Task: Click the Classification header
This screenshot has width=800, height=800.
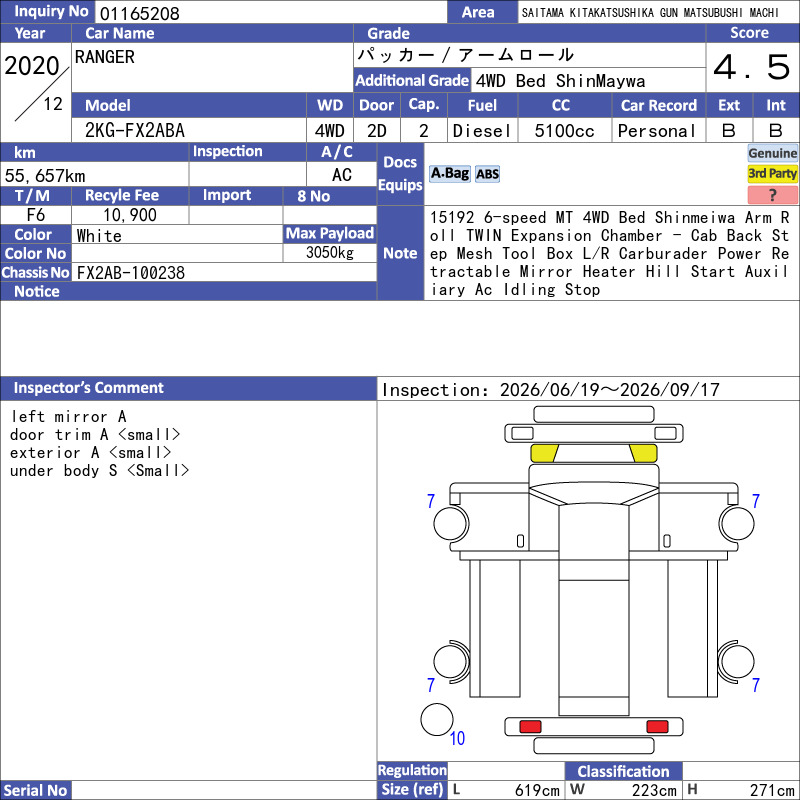Action: [x=623, y=771]
